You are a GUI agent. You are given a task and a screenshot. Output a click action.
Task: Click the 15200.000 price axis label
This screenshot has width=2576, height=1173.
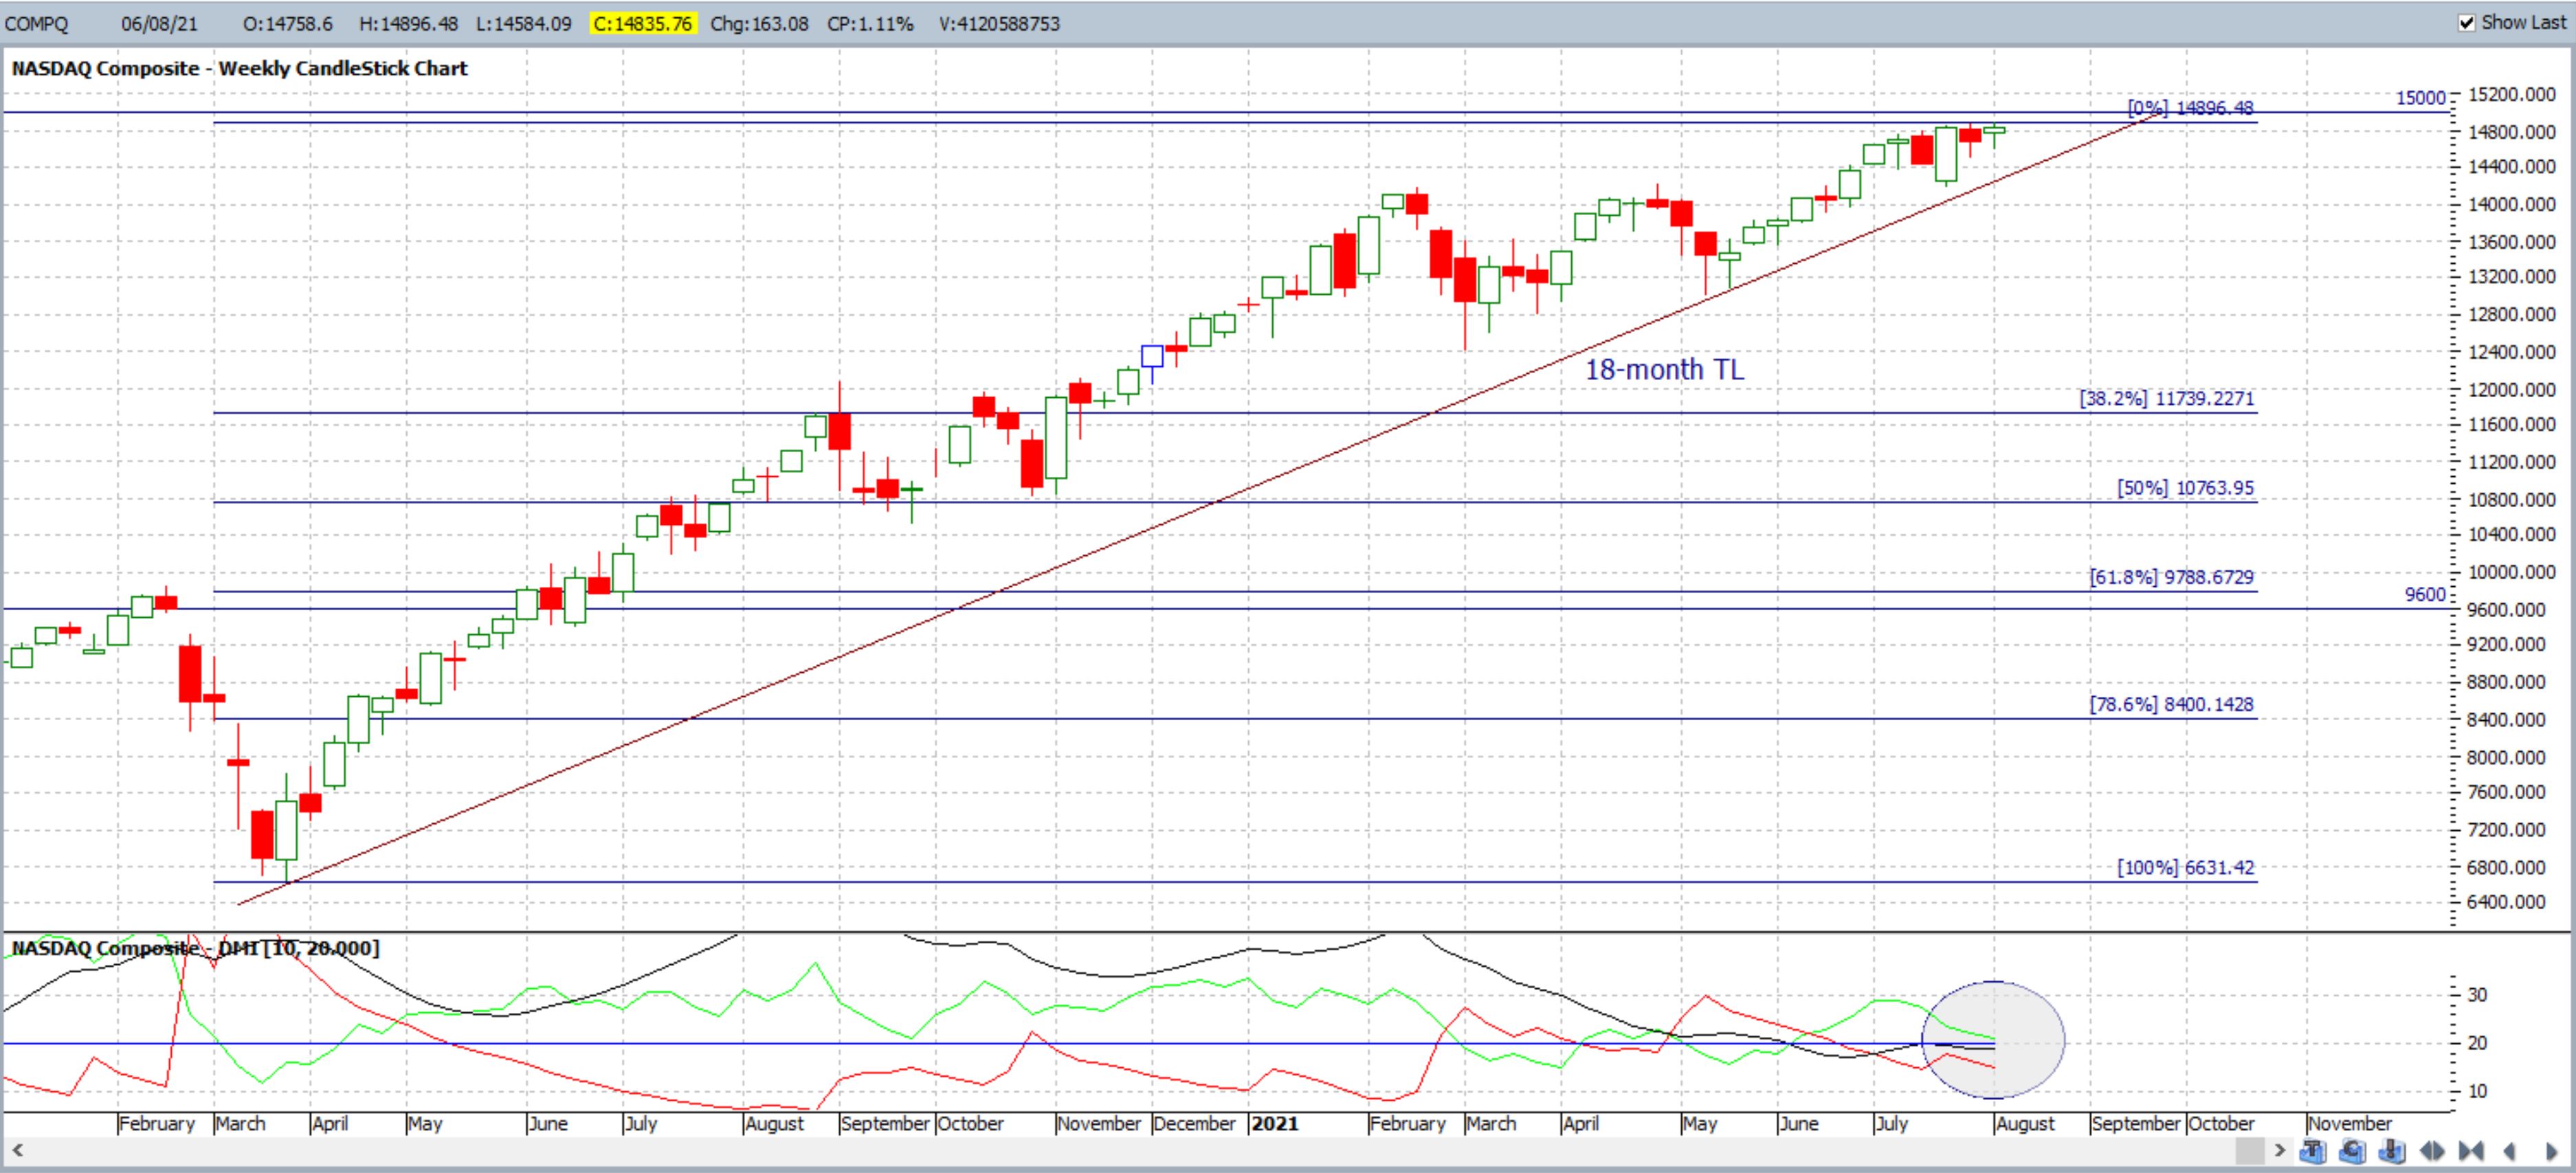click(2511, 94)
